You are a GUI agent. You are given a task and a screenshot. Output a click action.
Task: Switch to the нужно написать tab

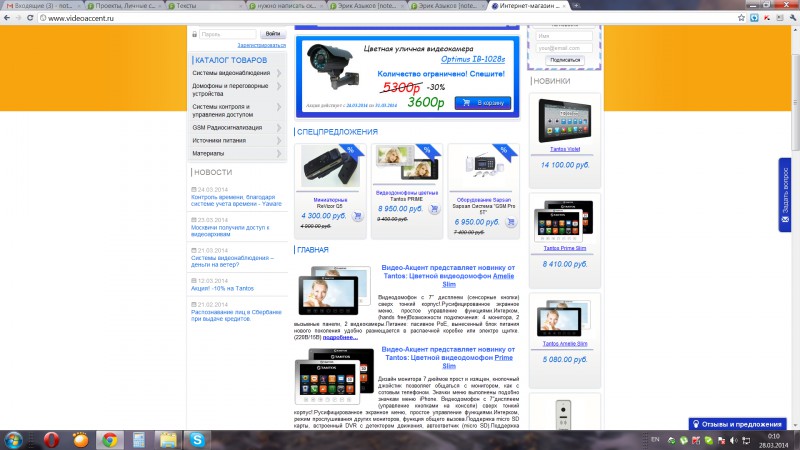[286, 6]
